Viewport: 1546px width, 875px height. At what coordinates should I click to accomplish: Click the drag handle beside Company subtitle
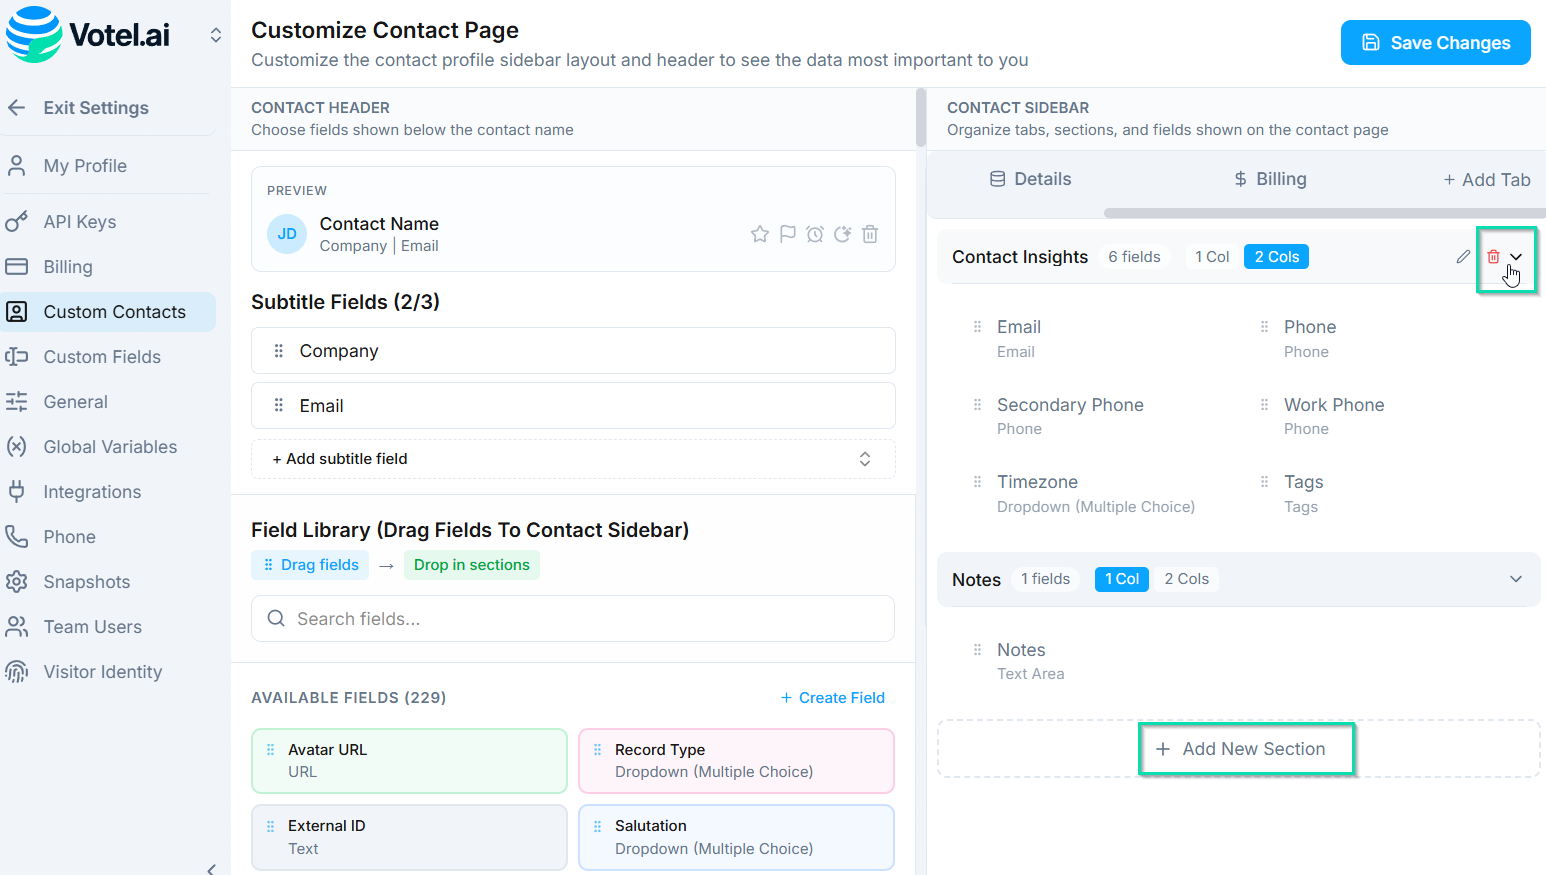(279, 351)
